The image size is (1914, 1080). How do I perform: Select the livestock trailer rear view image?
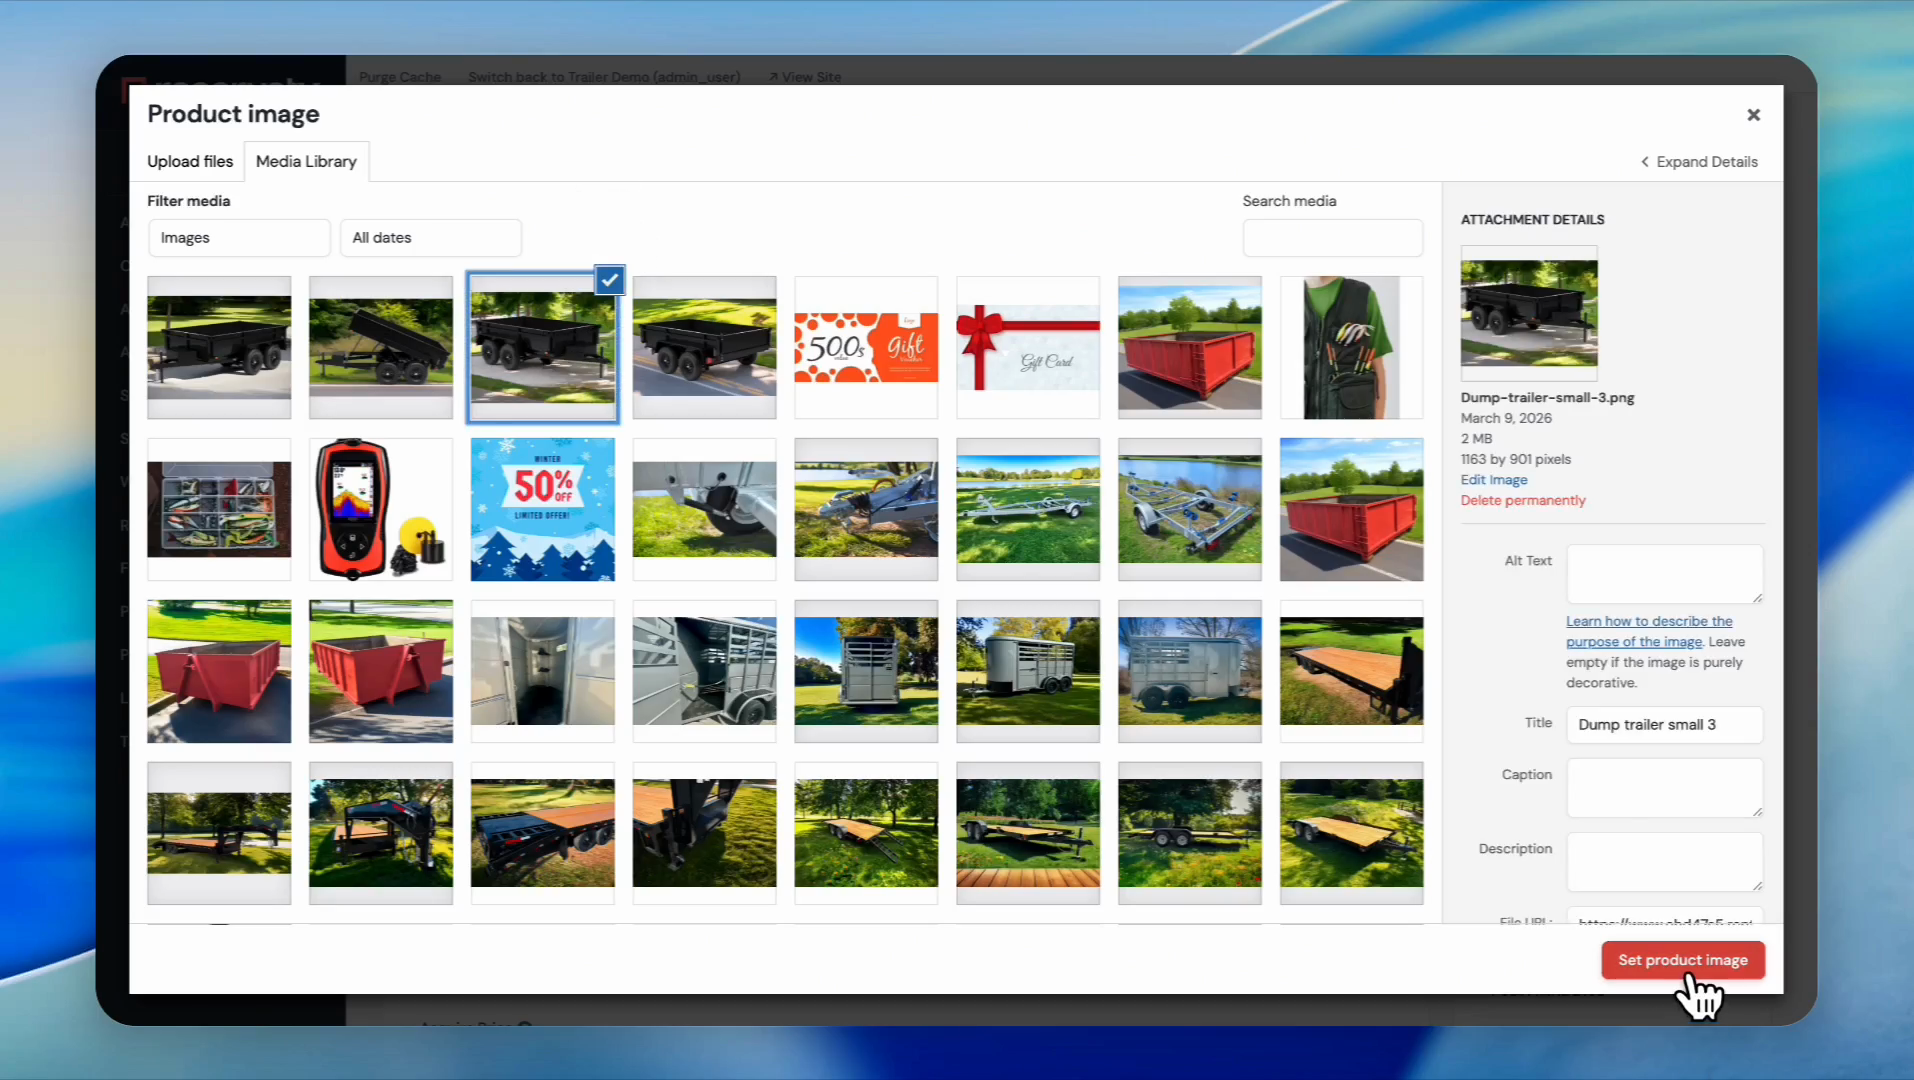(x=866, y=672)
